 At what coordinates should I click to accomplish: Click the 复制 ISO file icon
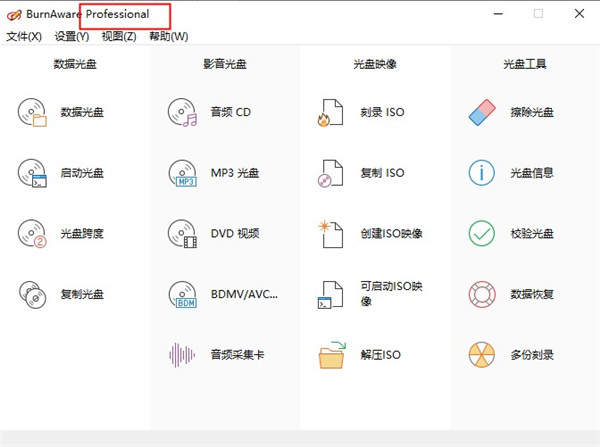[x=330, y=173]
